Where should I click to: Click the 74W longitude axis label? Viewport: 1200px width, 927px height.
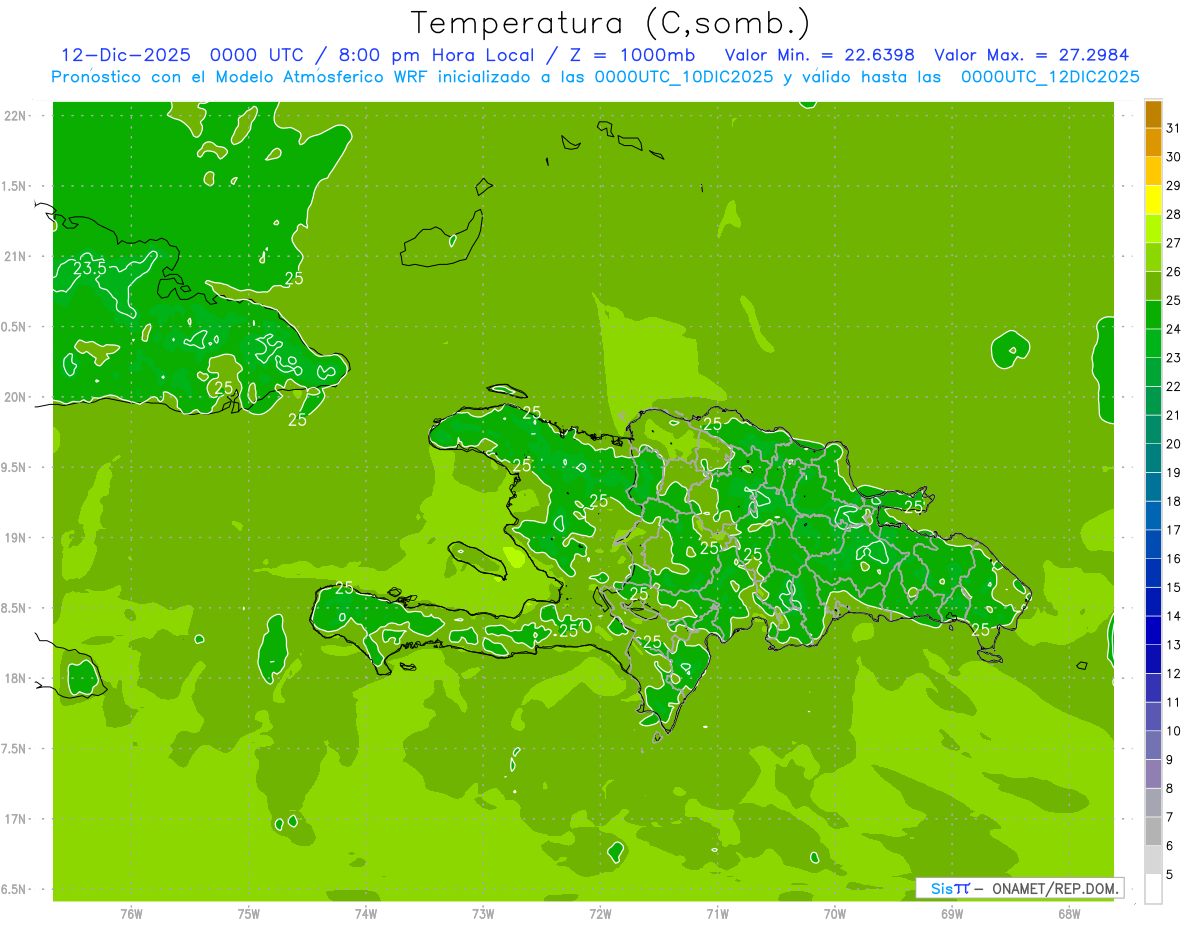click(x=366, y=913)
